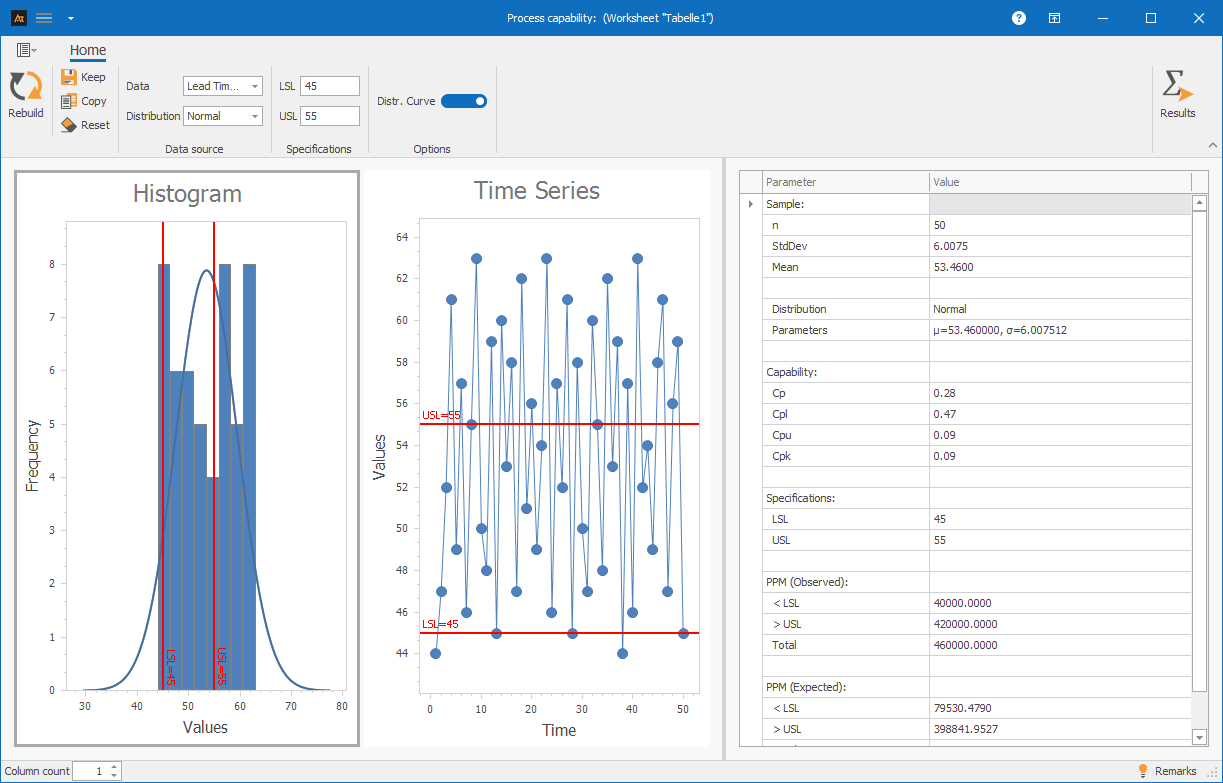The width and height of the screenshot is (1223, 783).
Task: Toggle the Distr. Curve switch off
Action: click(x=464, y=101)
